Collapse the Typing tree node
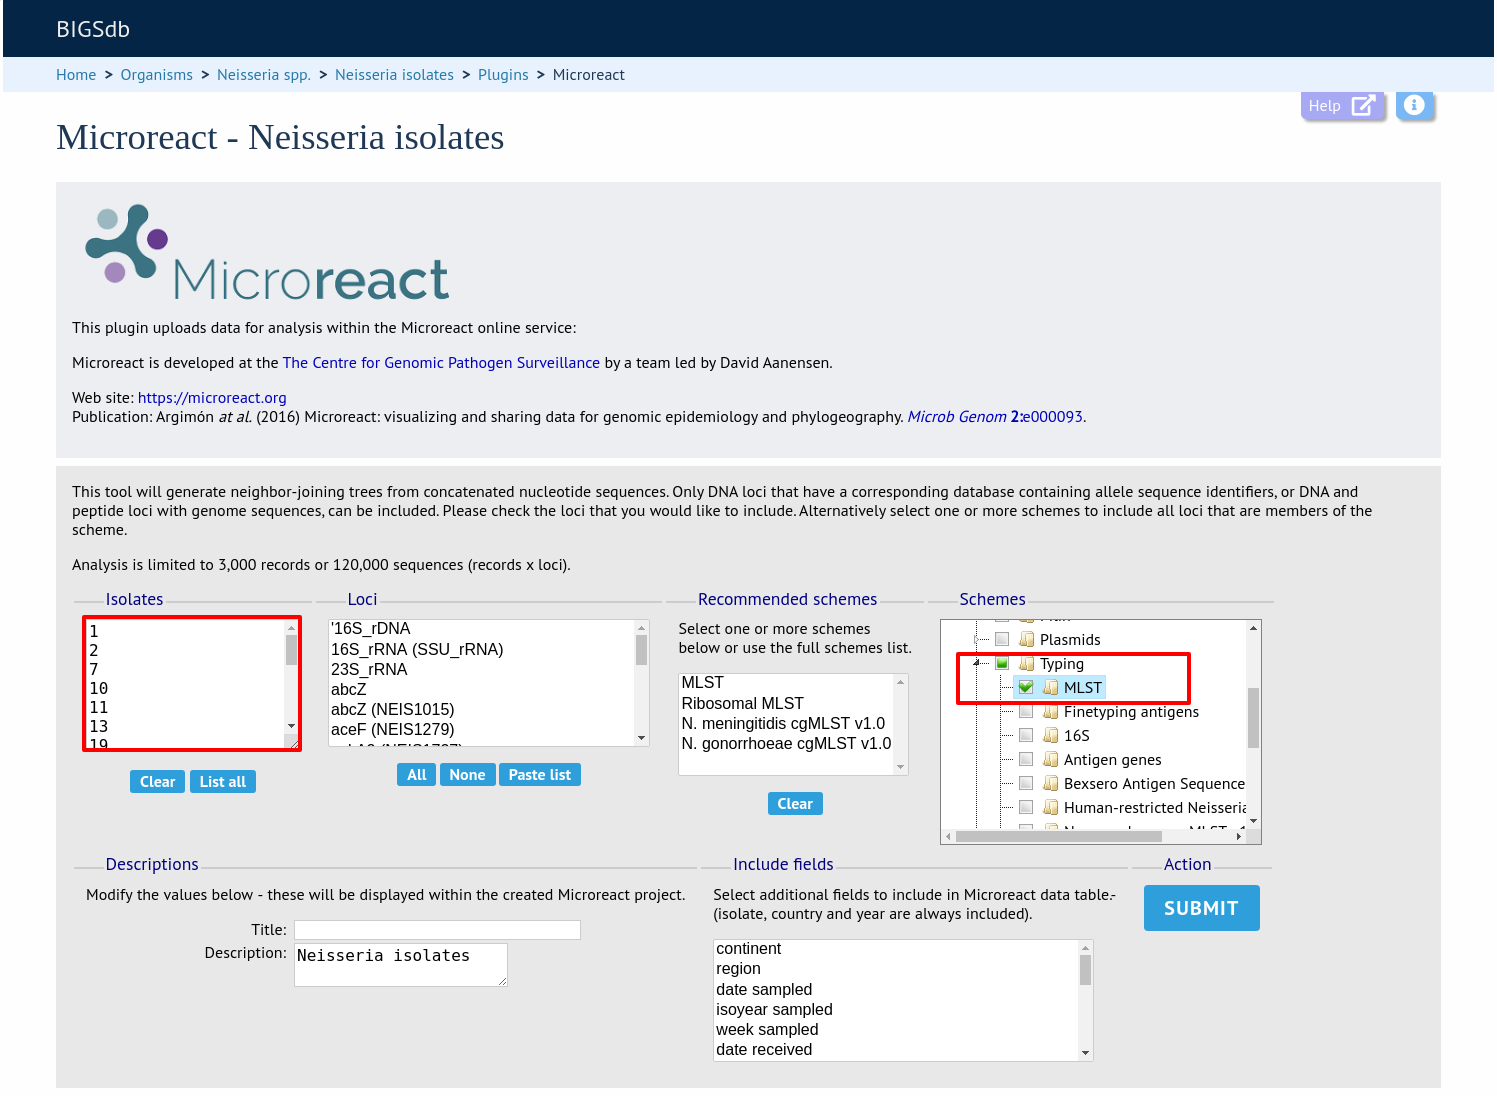The width and height of the screenshot is (1497, 1096). click(978, 664)
